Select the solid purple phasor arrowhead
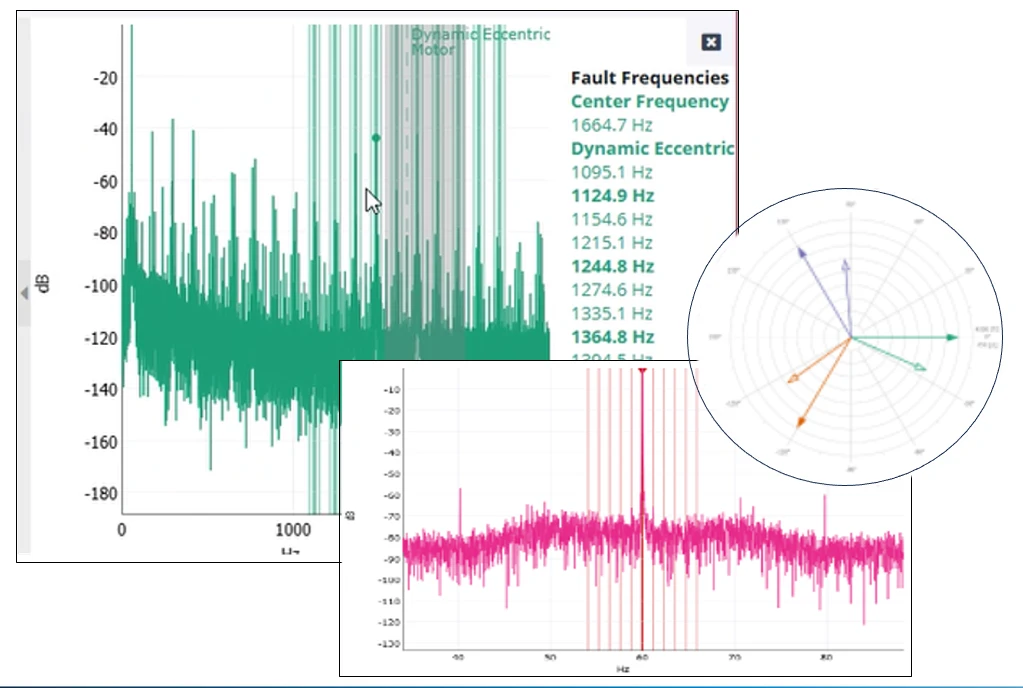 pos(801,251)
